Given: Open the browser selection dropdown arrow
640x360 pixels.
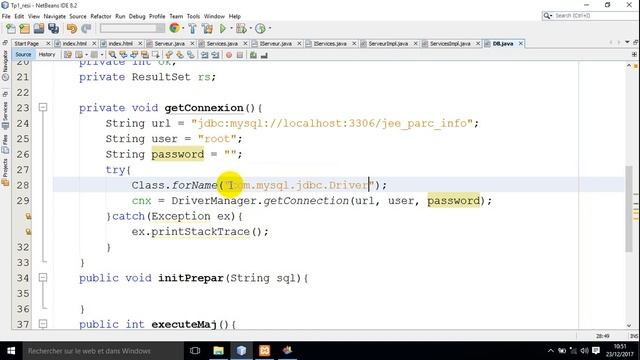Looking at the screenshot, I should click(x=183, y=29).
